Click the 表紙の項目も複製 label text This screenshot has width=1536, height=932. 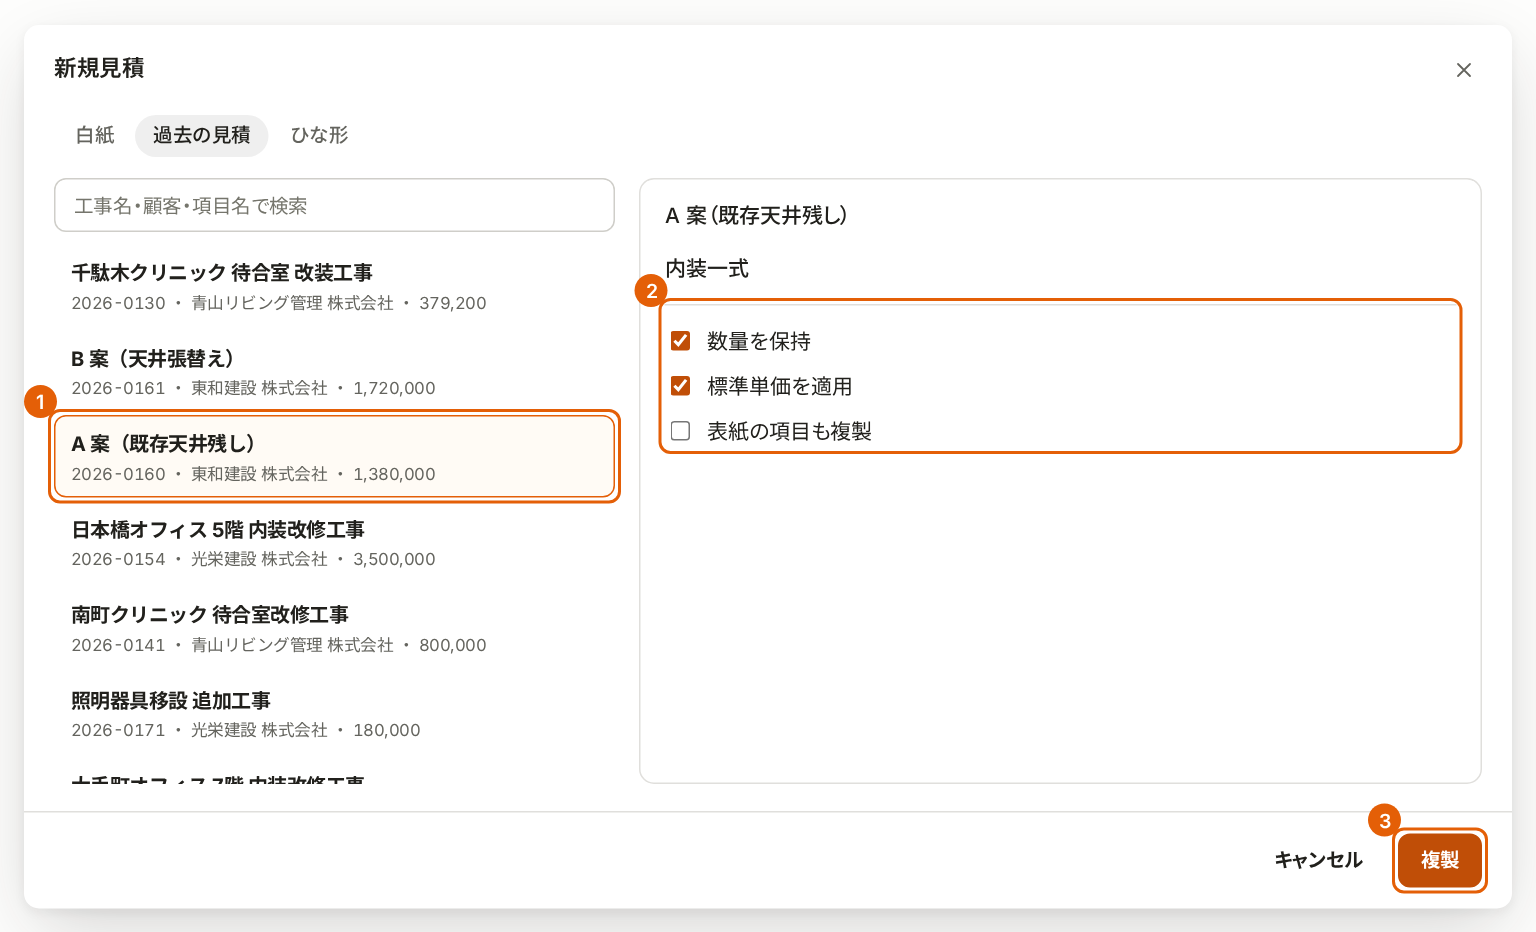point(790,431)
